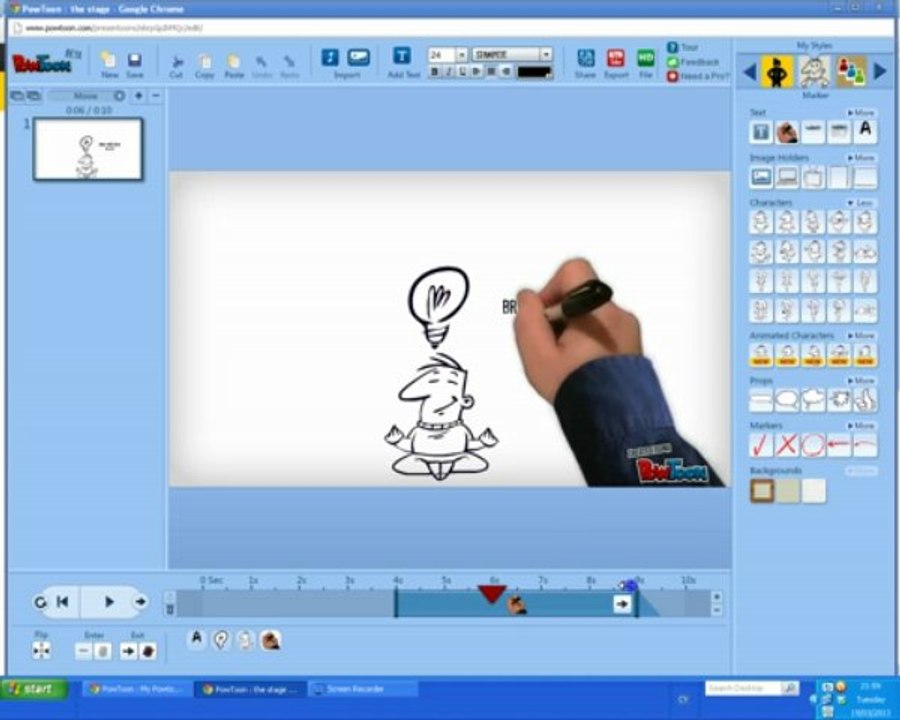
Task: Open the Feedback link
Action: click(x=693, y=62)
